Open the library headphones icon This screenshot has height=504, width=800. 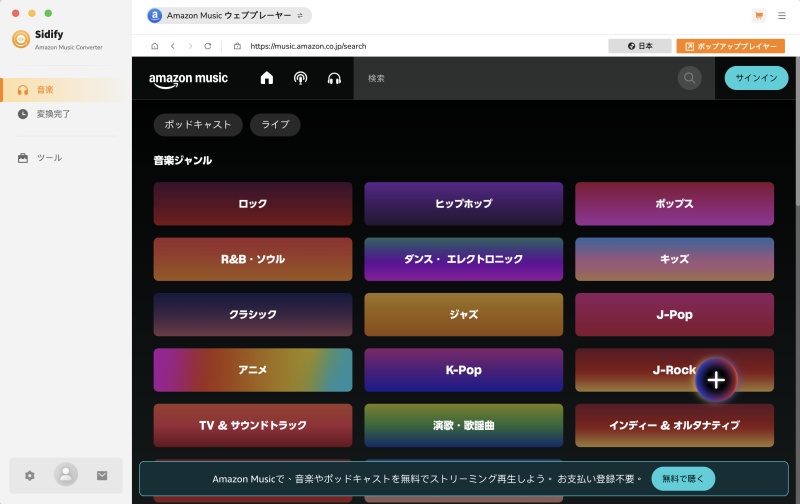point(334,78)
